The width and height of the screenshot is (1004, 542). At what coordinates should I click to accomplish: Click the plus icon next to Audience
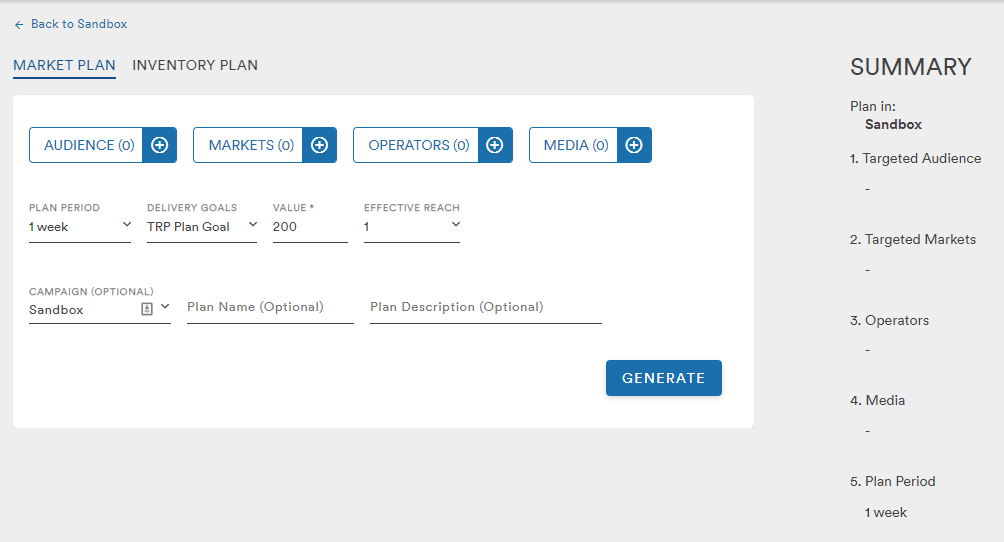click(159, 145)
